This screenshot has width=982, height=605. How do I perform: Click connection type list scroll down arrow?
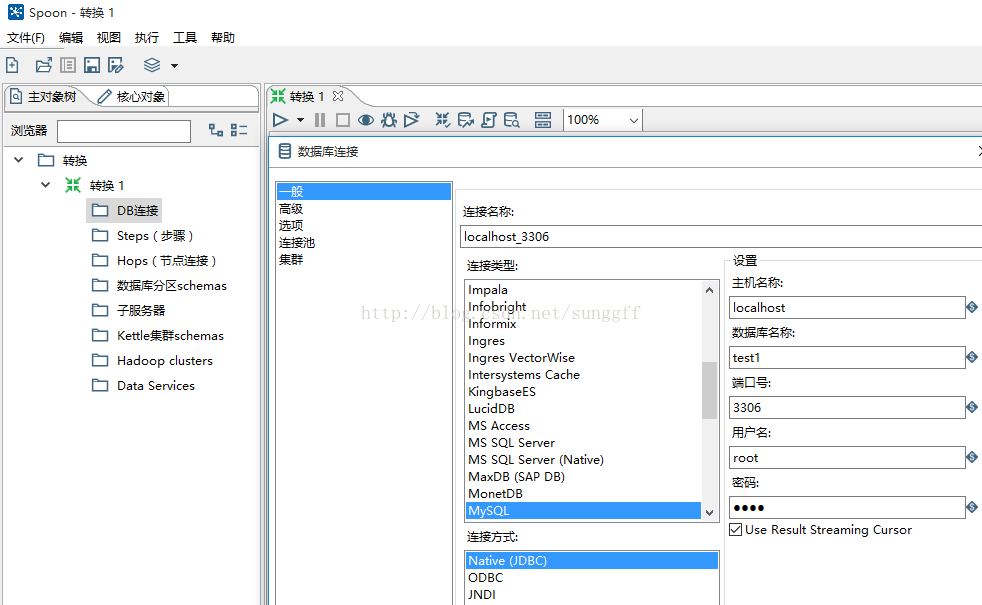coord(710,512)
